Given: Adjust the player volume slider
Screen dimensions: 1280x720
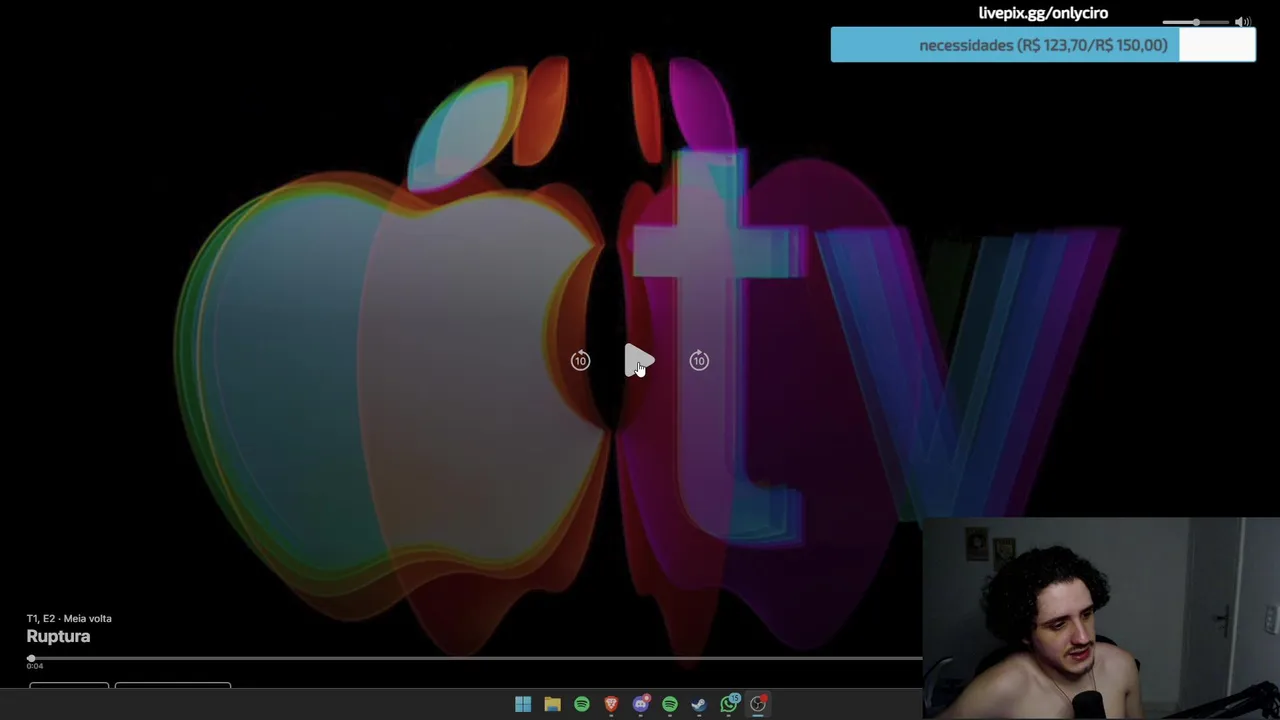Looking at the screenshot, I should coord(1195,22).
